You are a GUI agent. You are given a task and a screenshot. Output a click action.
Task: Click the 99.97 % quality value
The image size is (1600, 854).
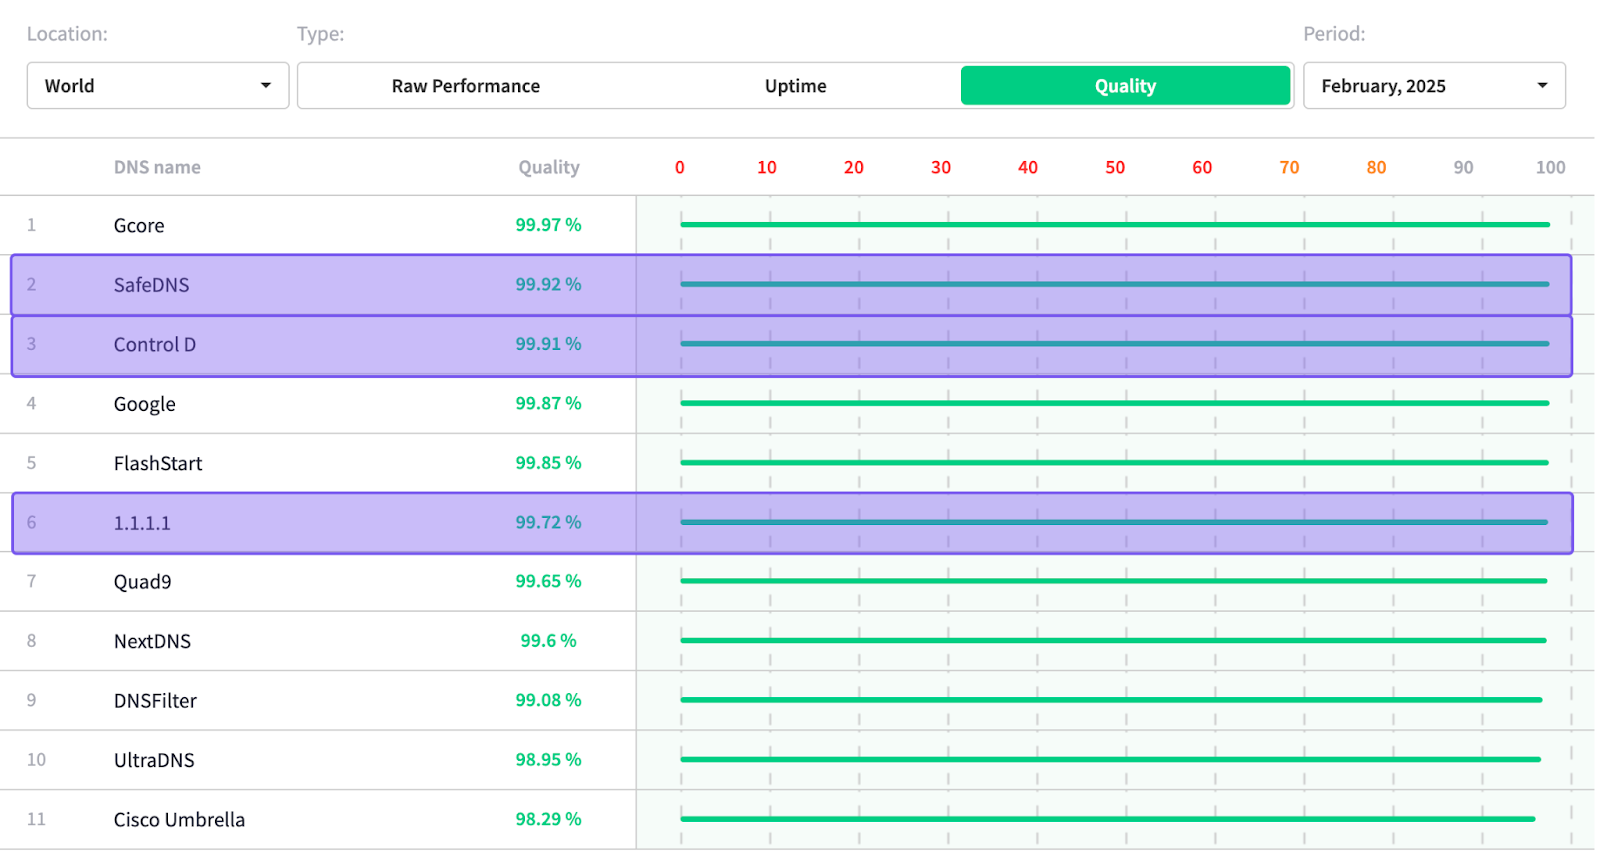click(x=548, y=225)
